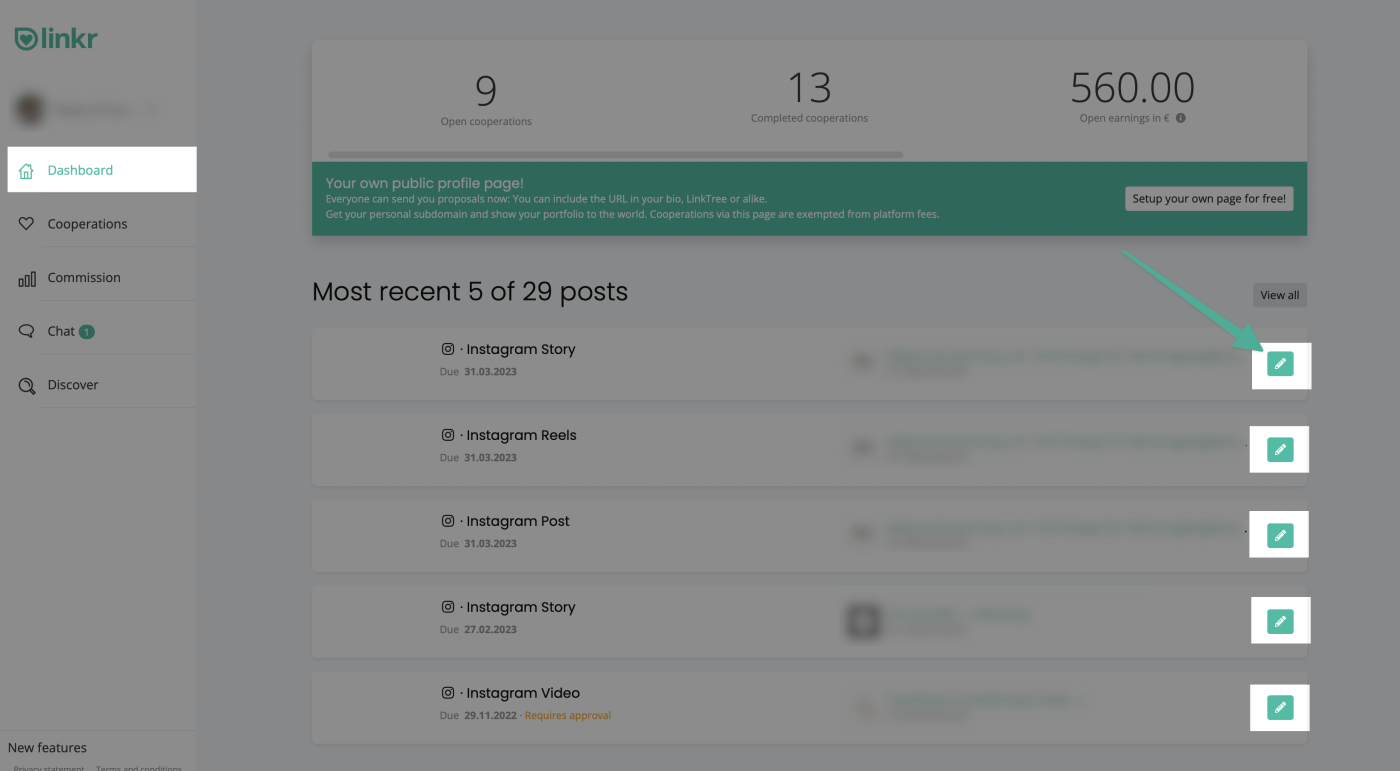Click the Your own public profile page banner title
The height and width of the screenshot is (771, 1400).
pos(425,184)
